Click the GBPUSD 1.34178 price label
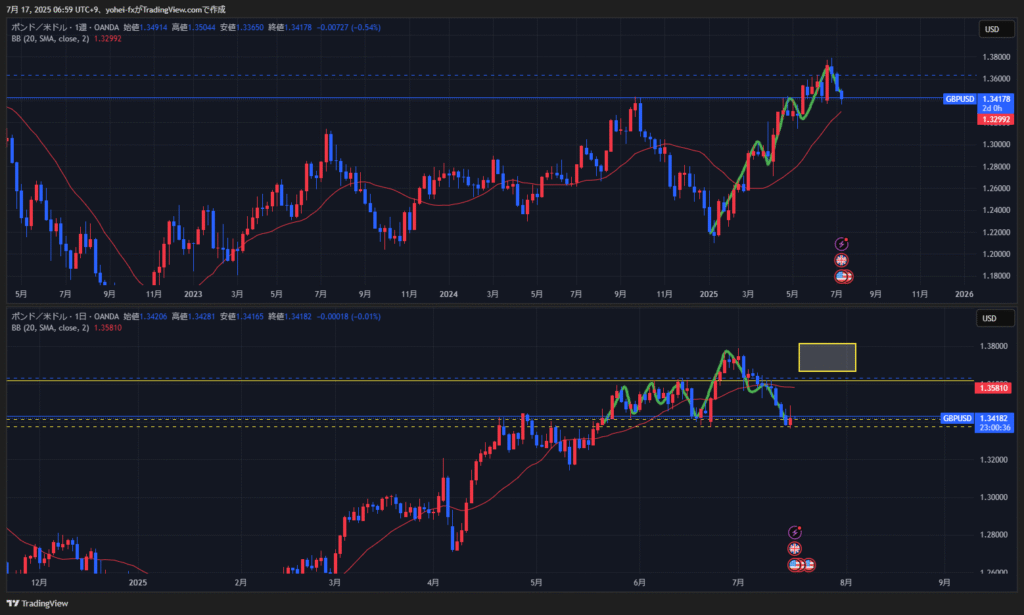This screenshot has height=615, width=1024. 978,99
